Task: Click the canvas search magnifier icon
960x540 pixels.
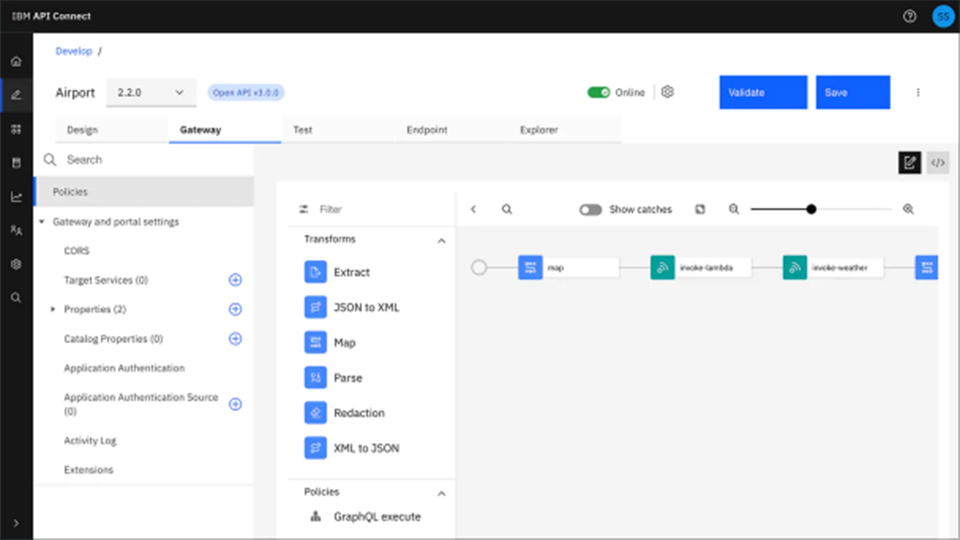Action: tap(507, 209)
